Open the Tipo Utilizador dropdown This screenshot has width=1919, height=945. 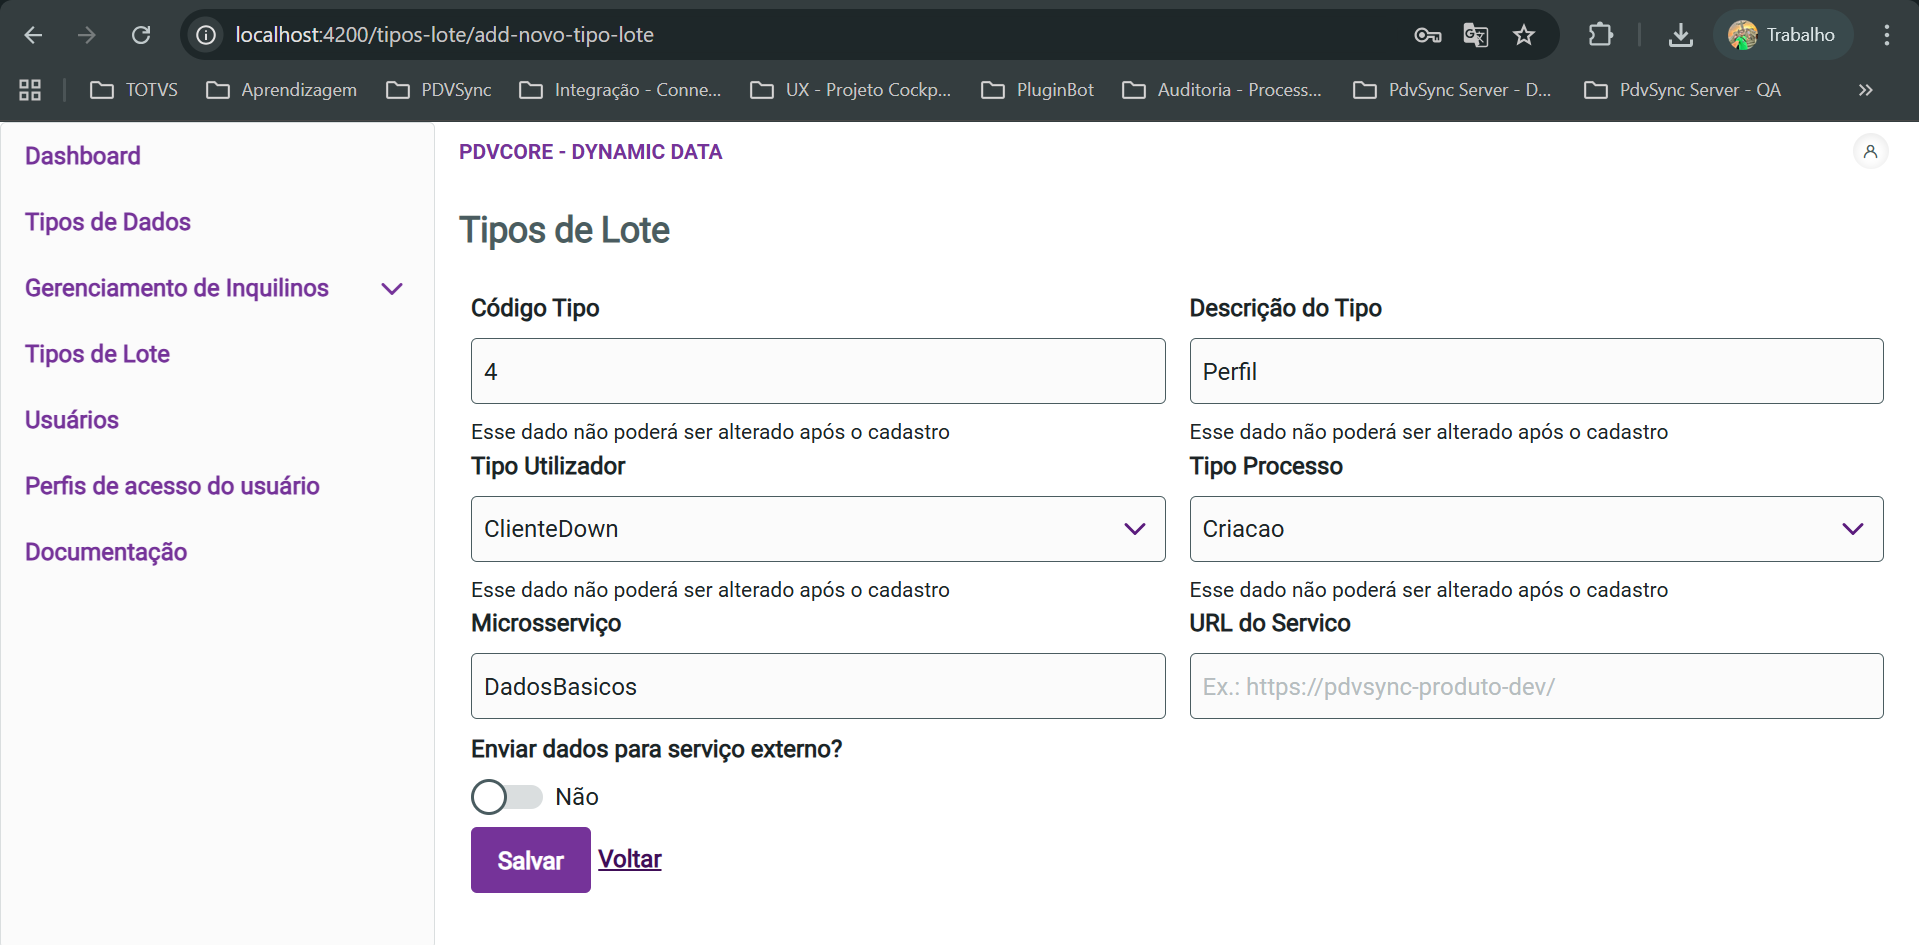coord(817,529)
